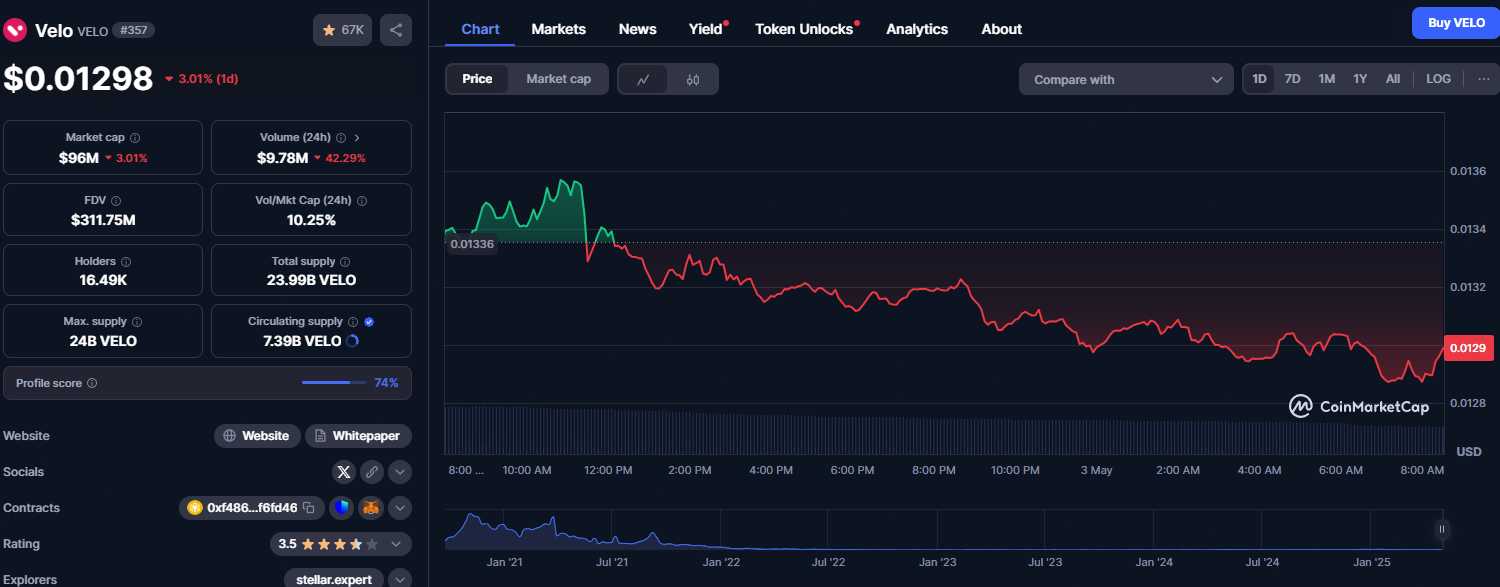Click the $0.01298 price heading
Viewport: 1500px width, 587px height.
click(x=79, y=79)
